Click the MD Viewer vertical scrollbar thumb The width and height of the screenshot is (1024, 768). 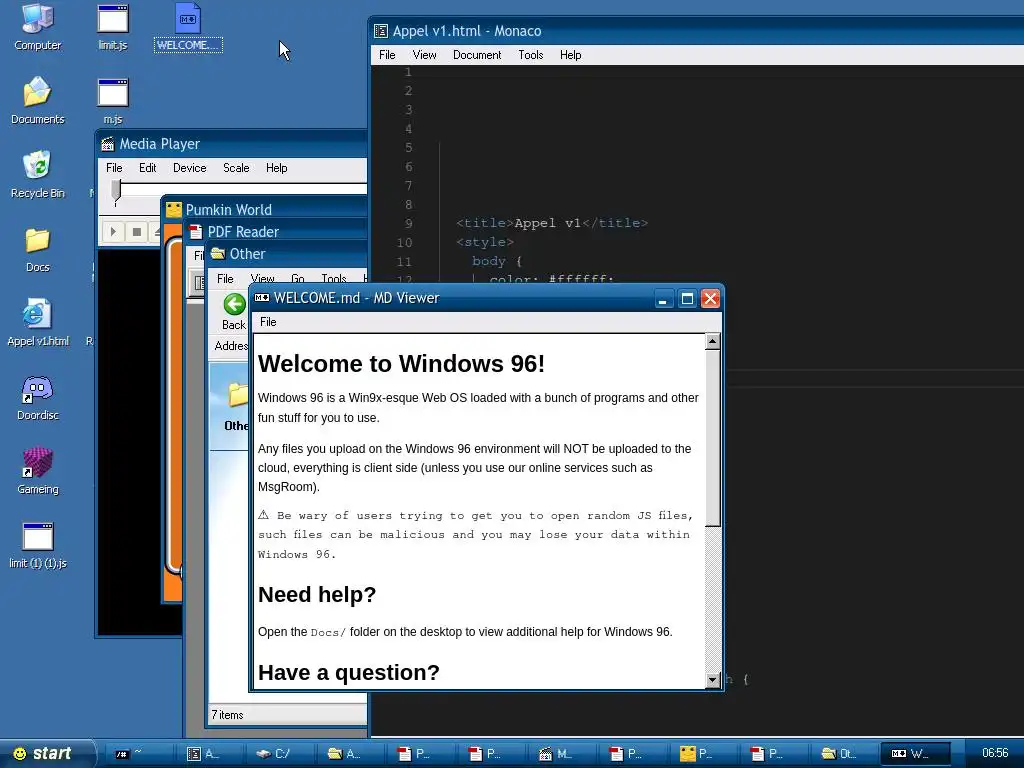click(712, 438)
